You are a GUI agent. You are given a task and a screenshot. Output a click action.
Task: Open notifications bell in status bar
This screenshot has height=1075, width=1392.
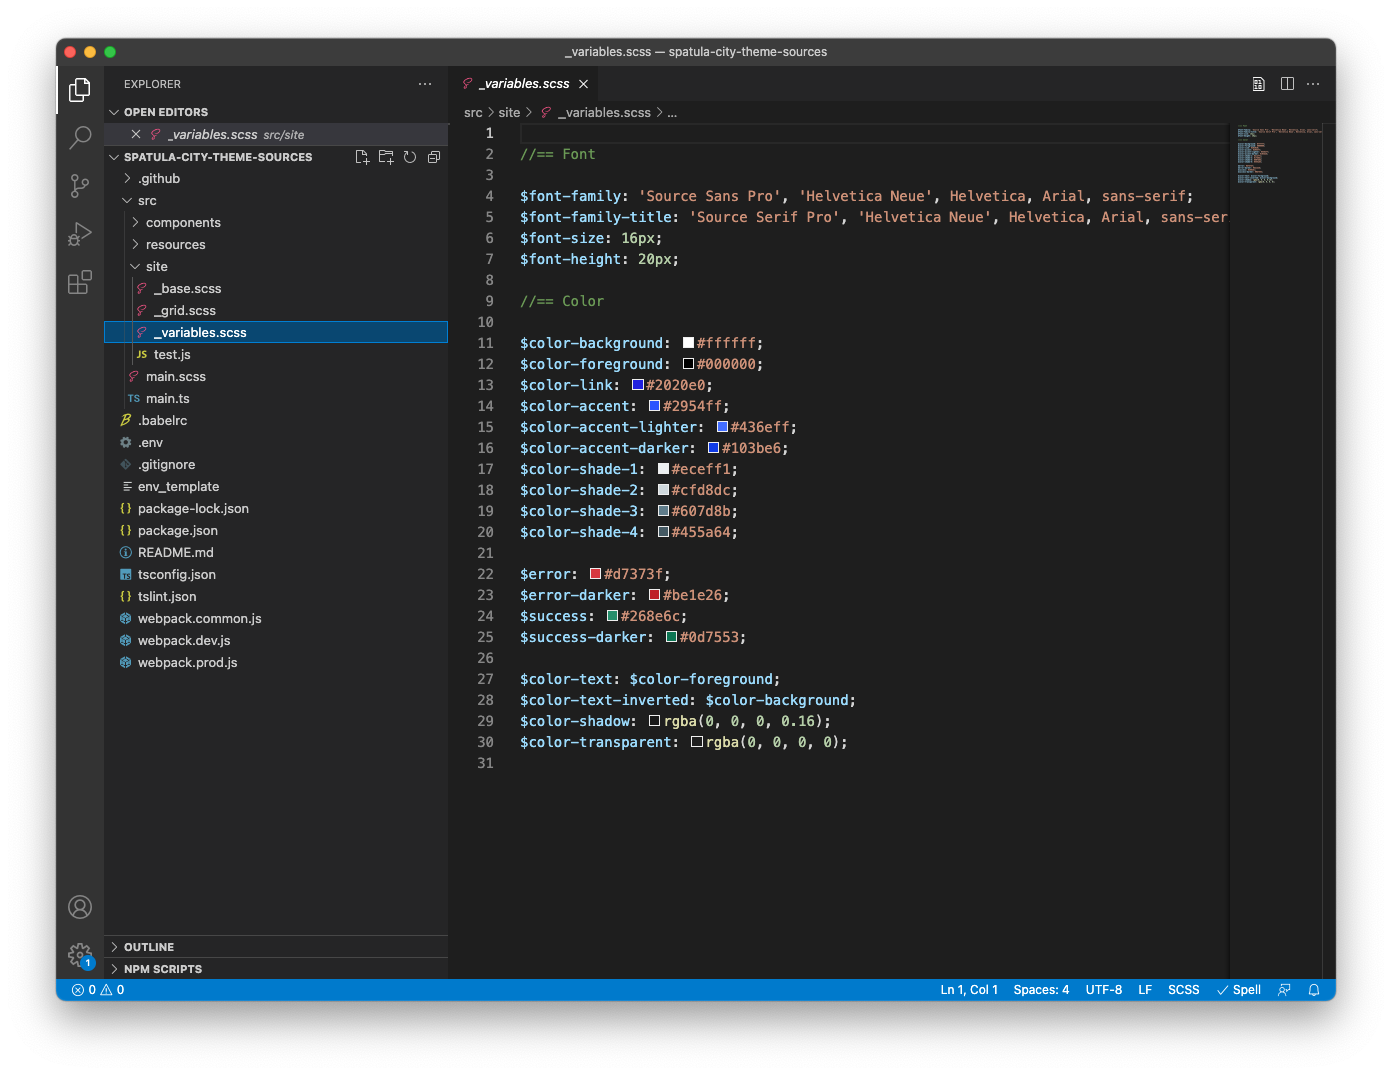click(1314, 990)
